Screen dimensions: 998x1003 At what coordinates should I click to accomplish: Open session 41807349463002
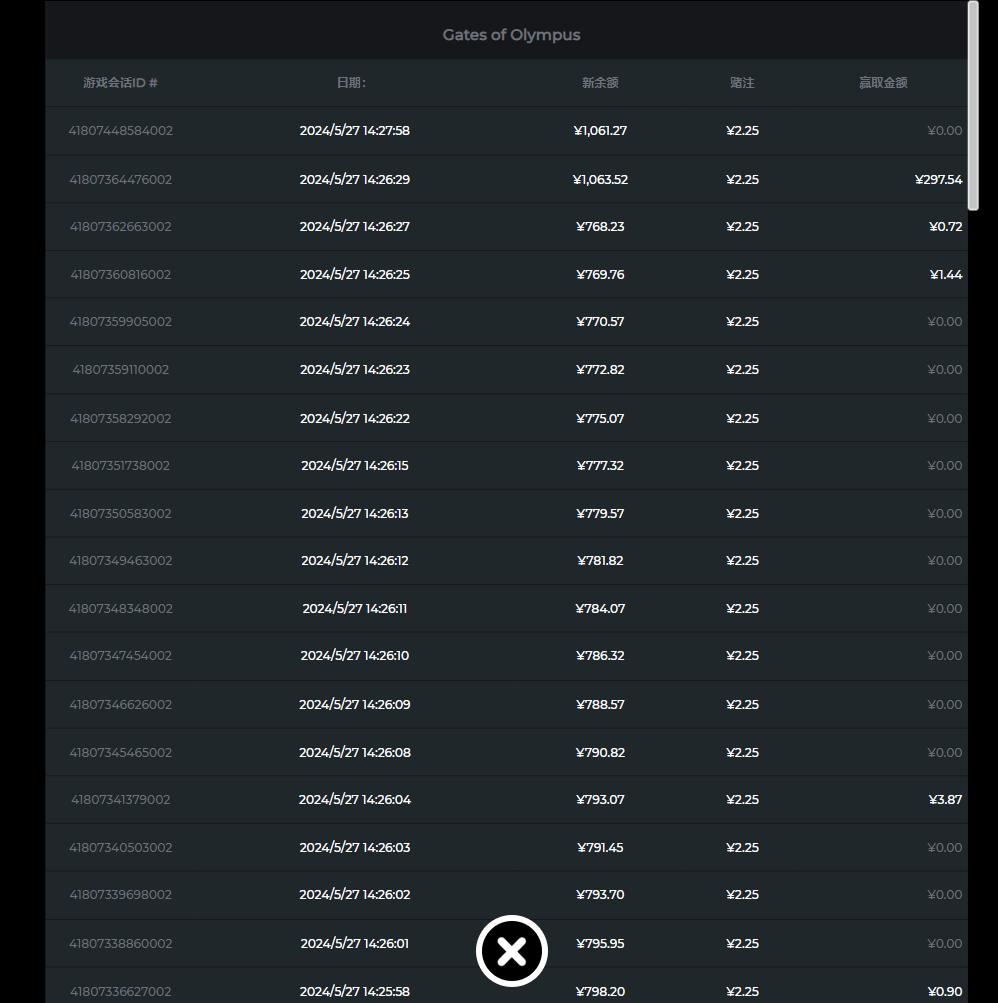click(121, 560)
